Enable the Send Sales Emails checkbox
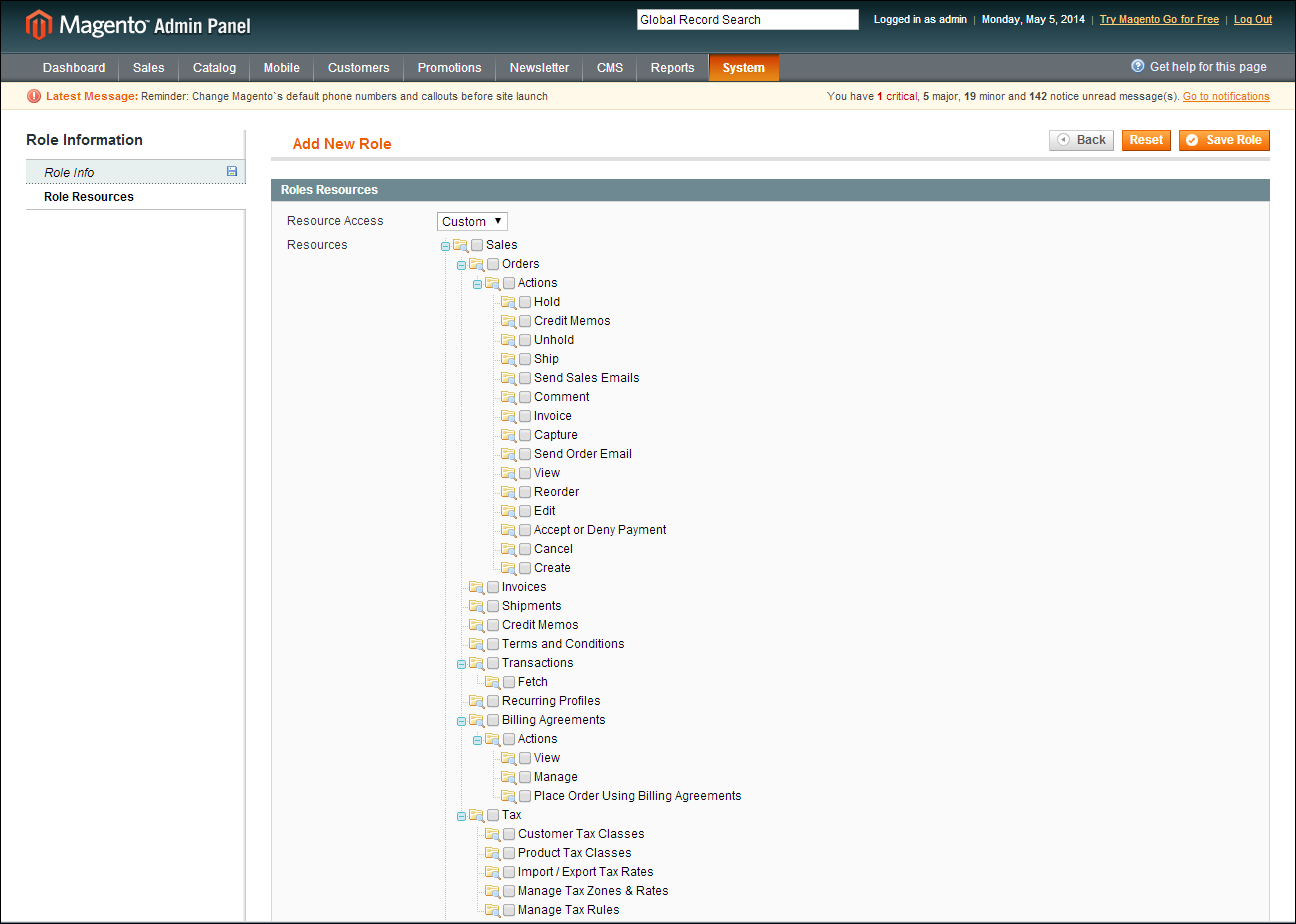1296x924 pixels. coord(525,378)
